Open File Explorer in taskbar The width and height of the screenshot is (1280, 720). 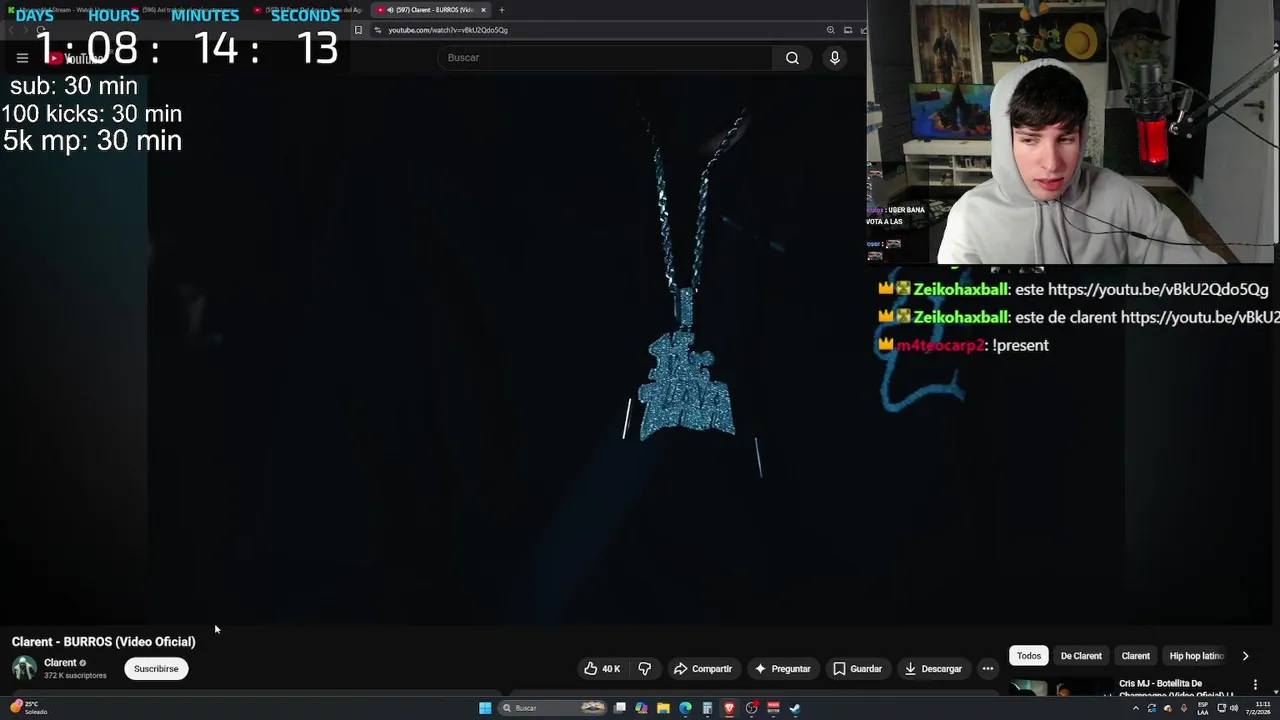pos(663,708)
